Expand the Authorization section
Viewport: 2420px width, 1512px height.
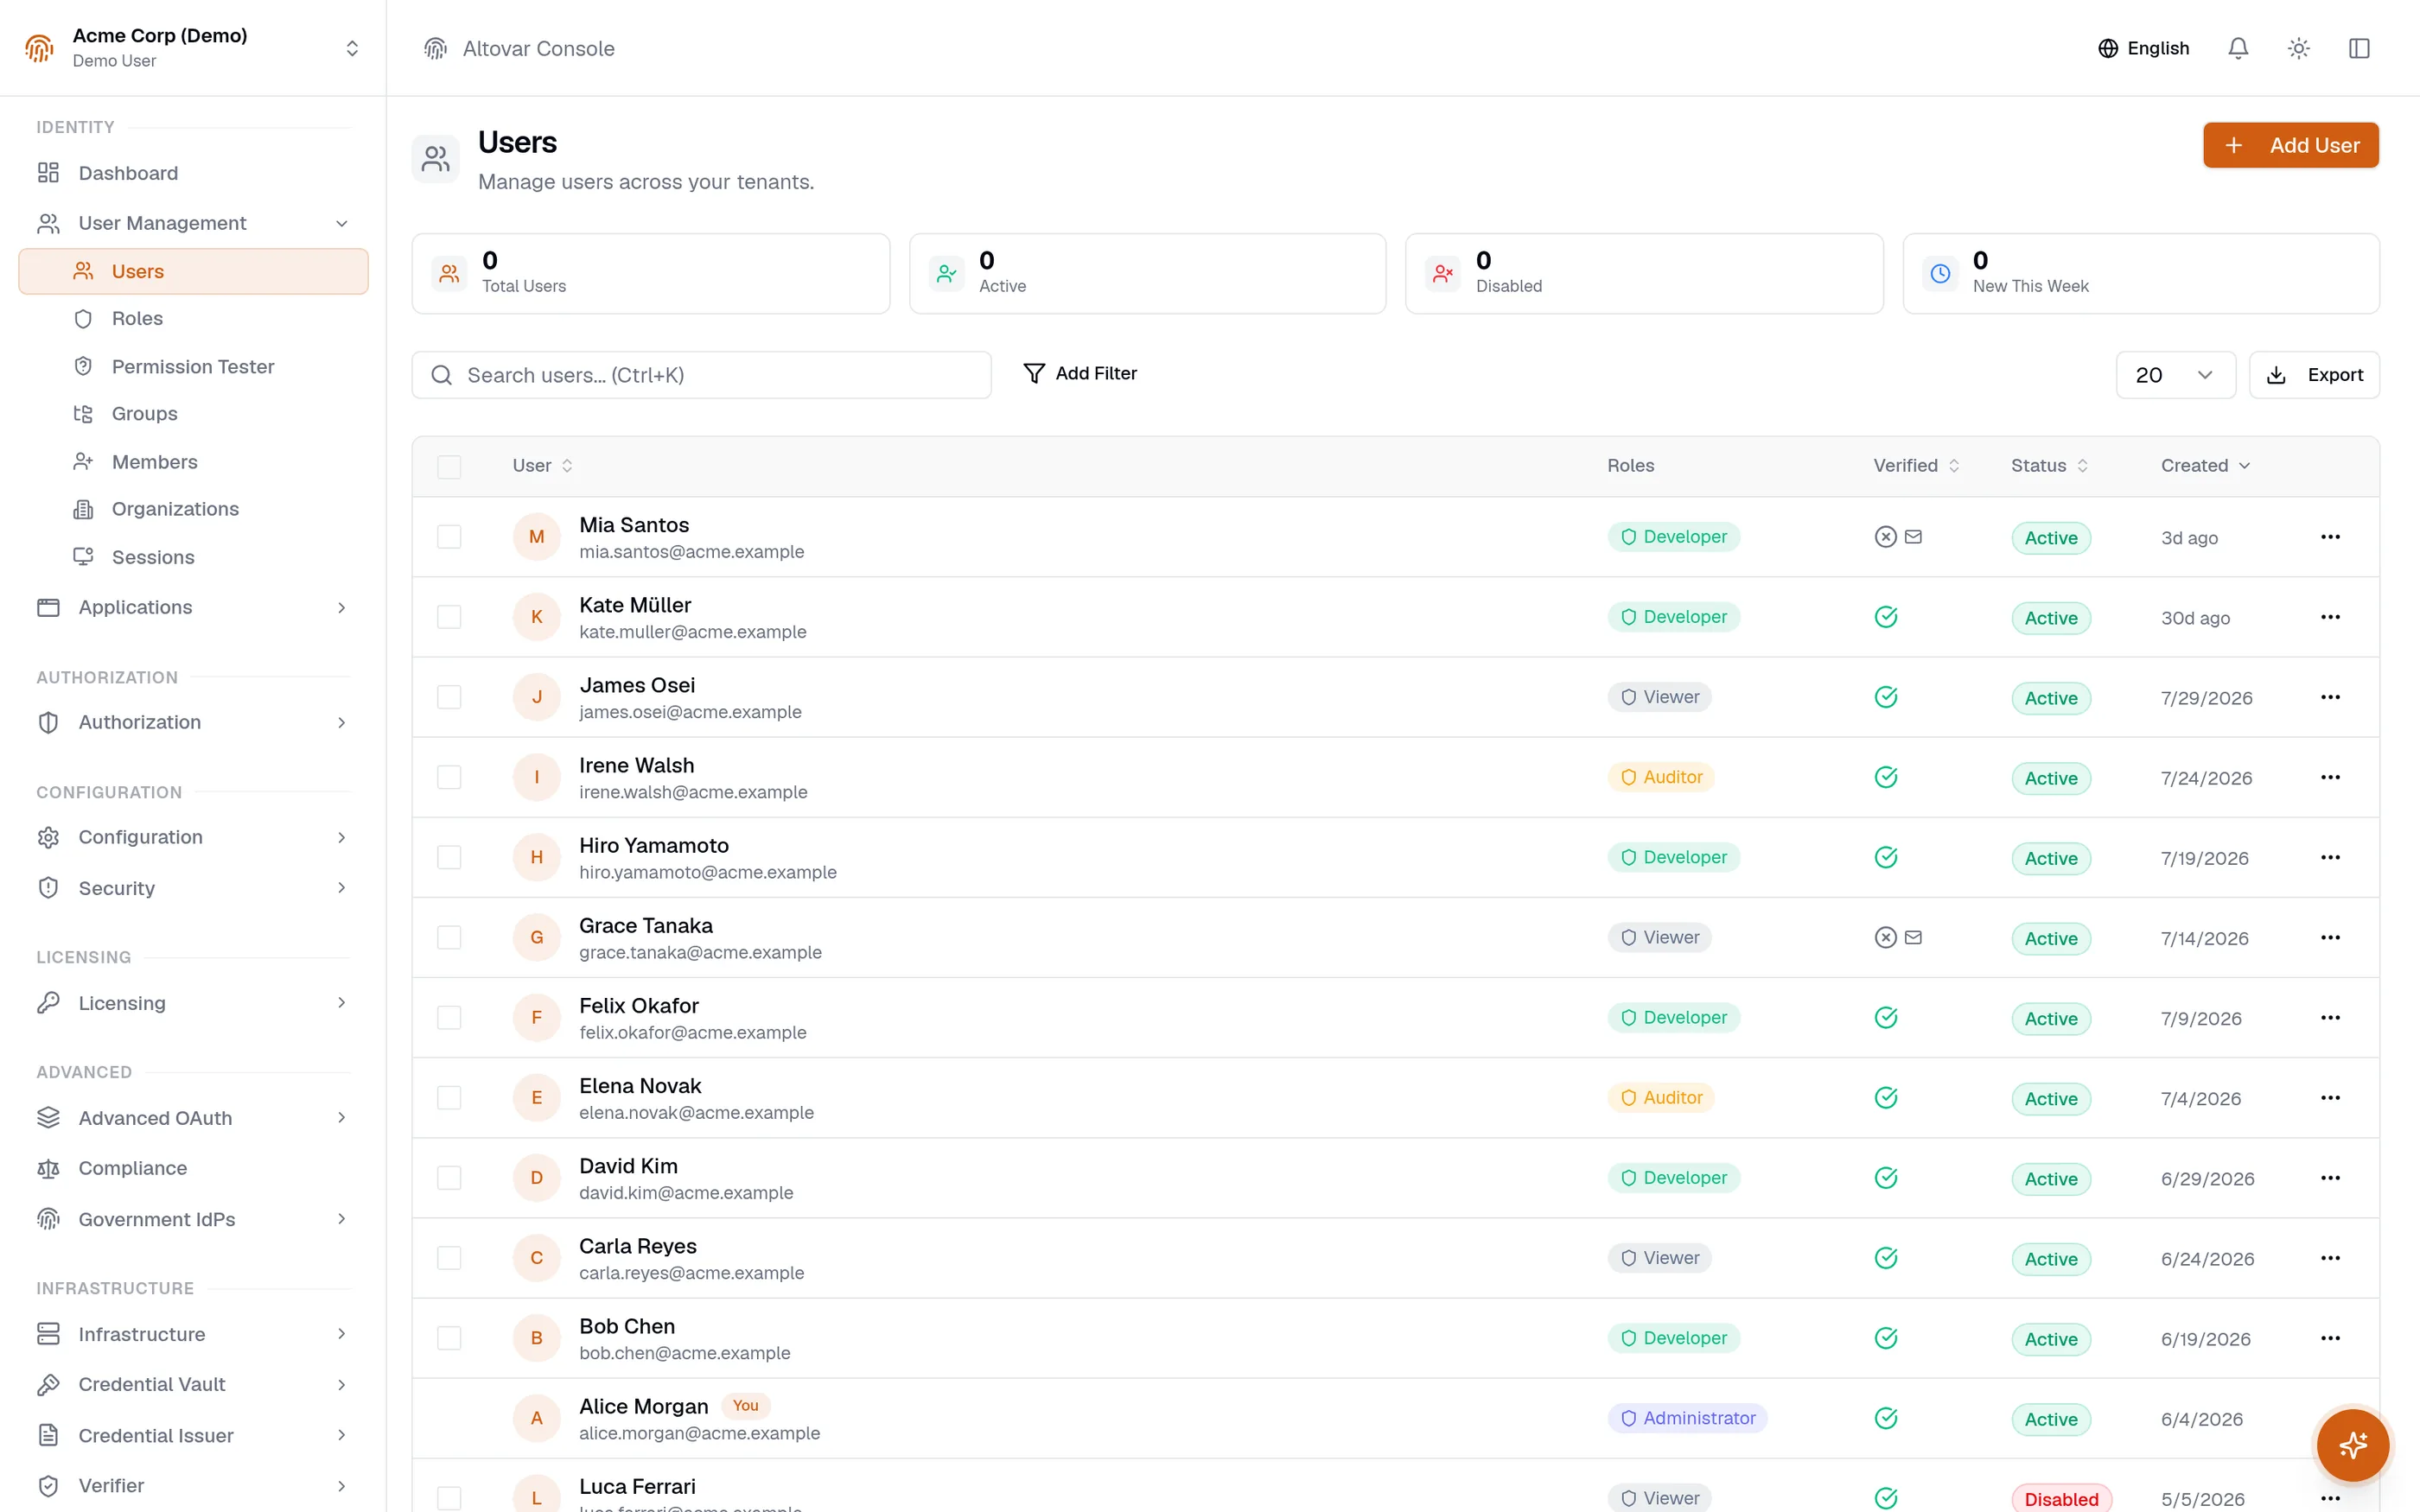193,722
